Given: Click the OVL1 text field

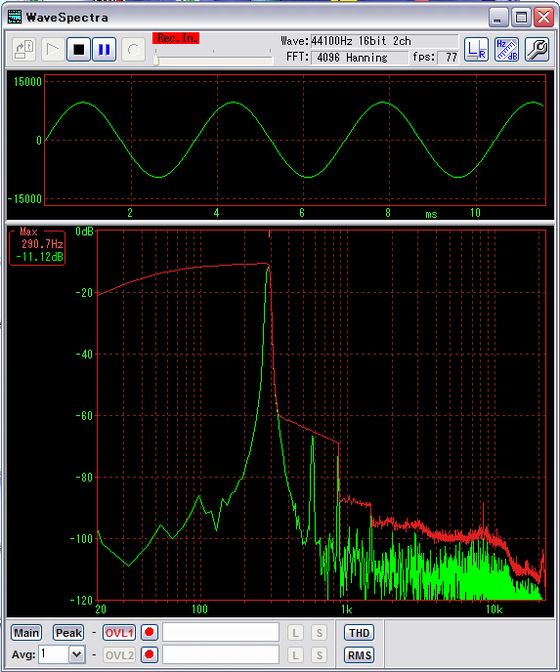Looking at the screenshot, I should point(221,632).
